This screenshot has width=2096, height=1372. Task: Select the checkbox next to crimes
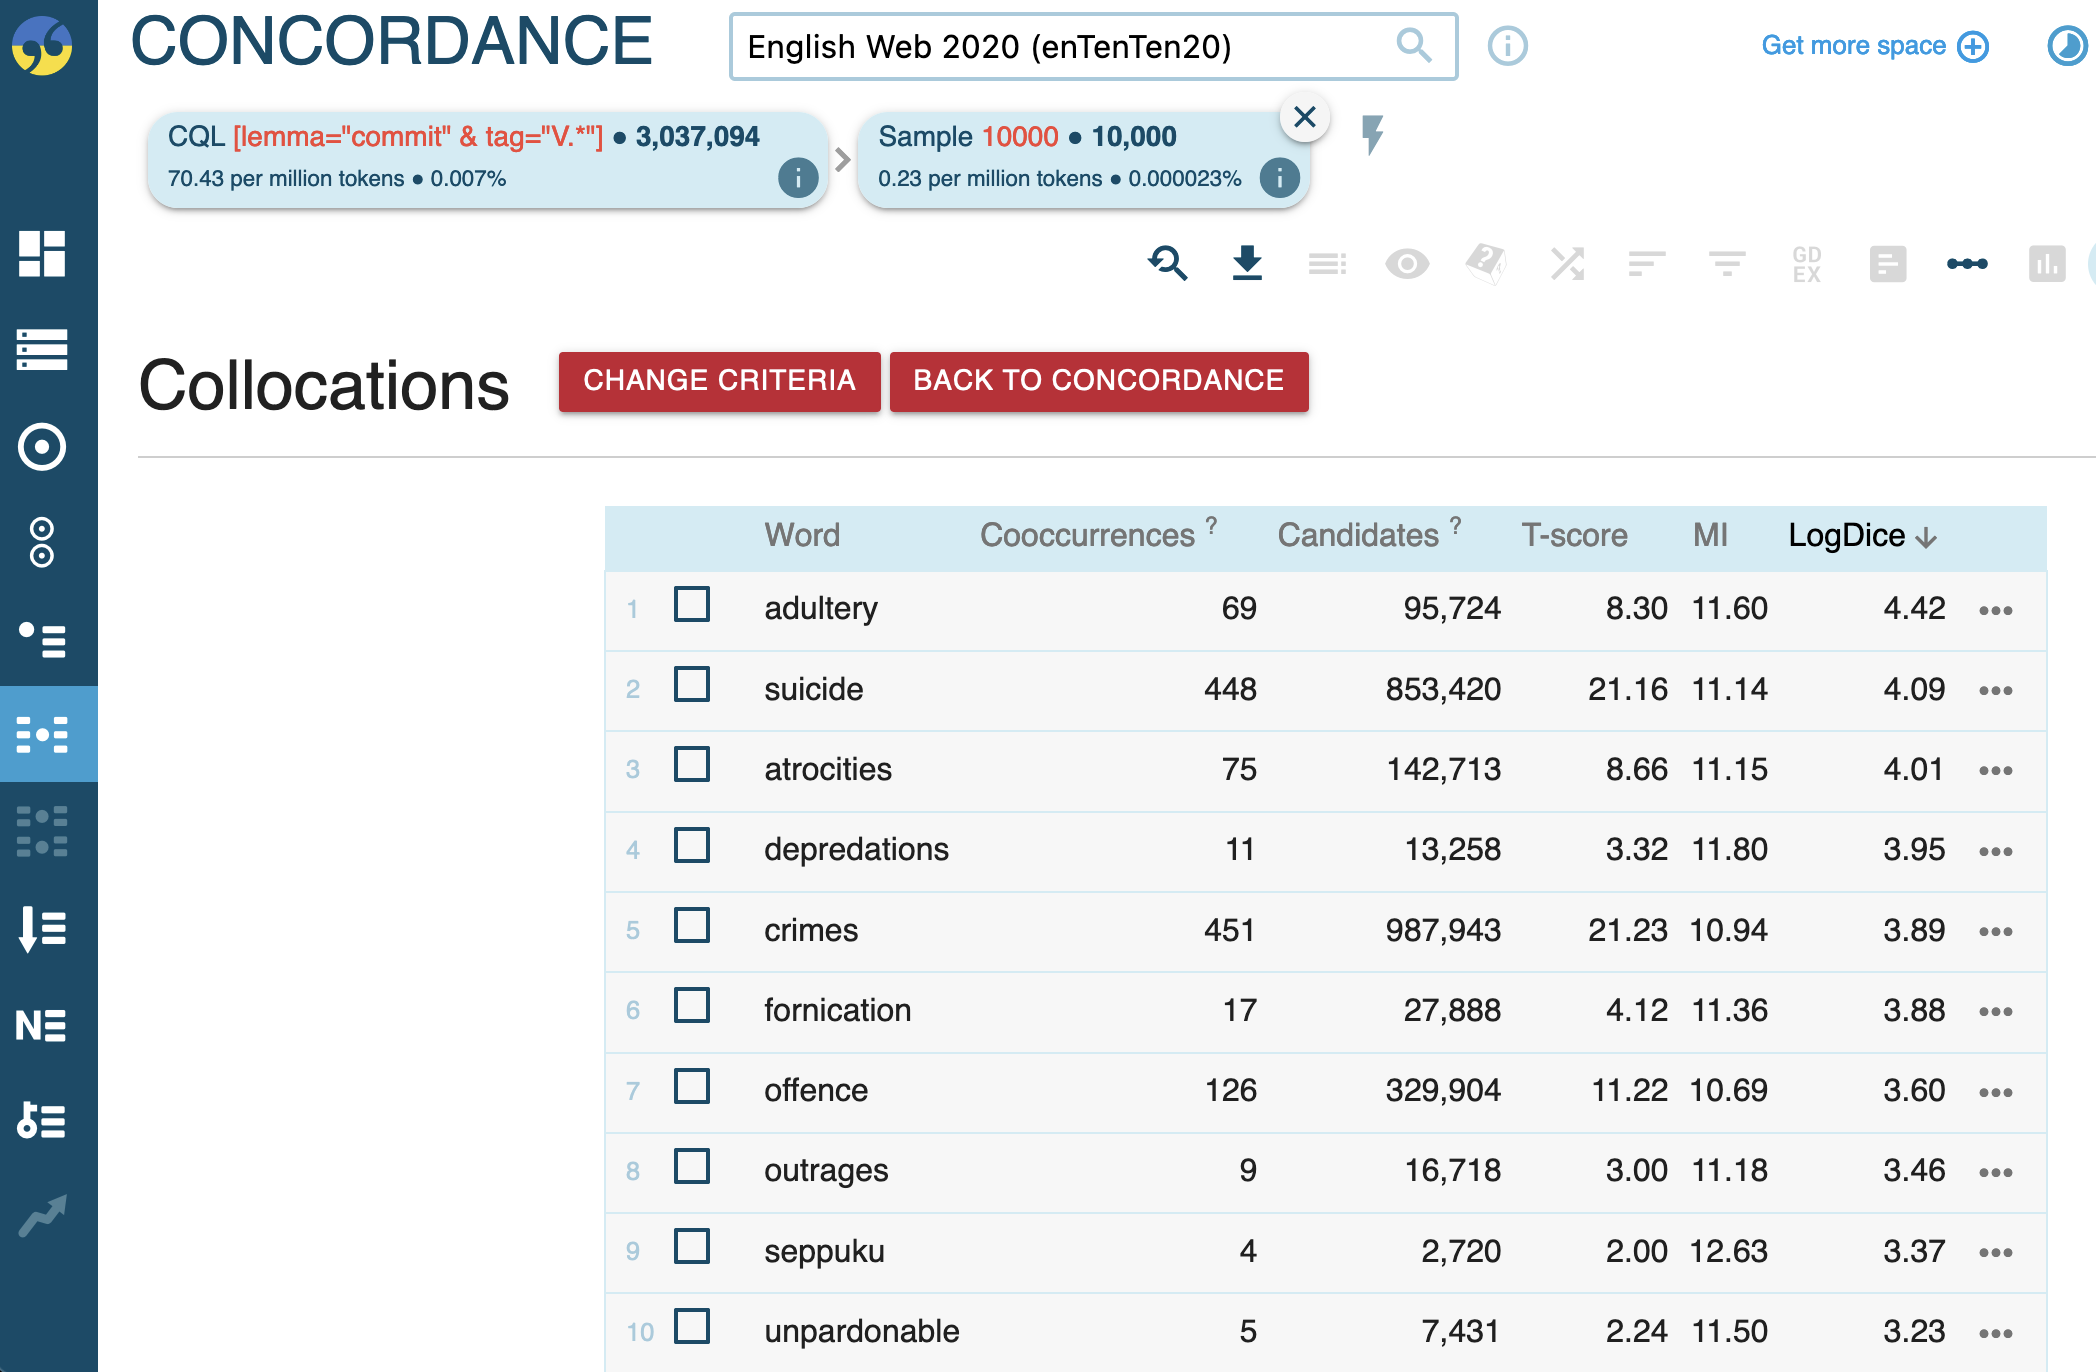point(692,926)
